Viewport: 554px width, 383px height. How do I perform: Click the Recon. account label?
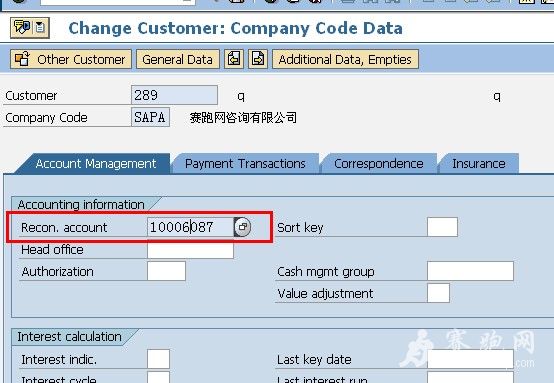[x=64, y=228]
